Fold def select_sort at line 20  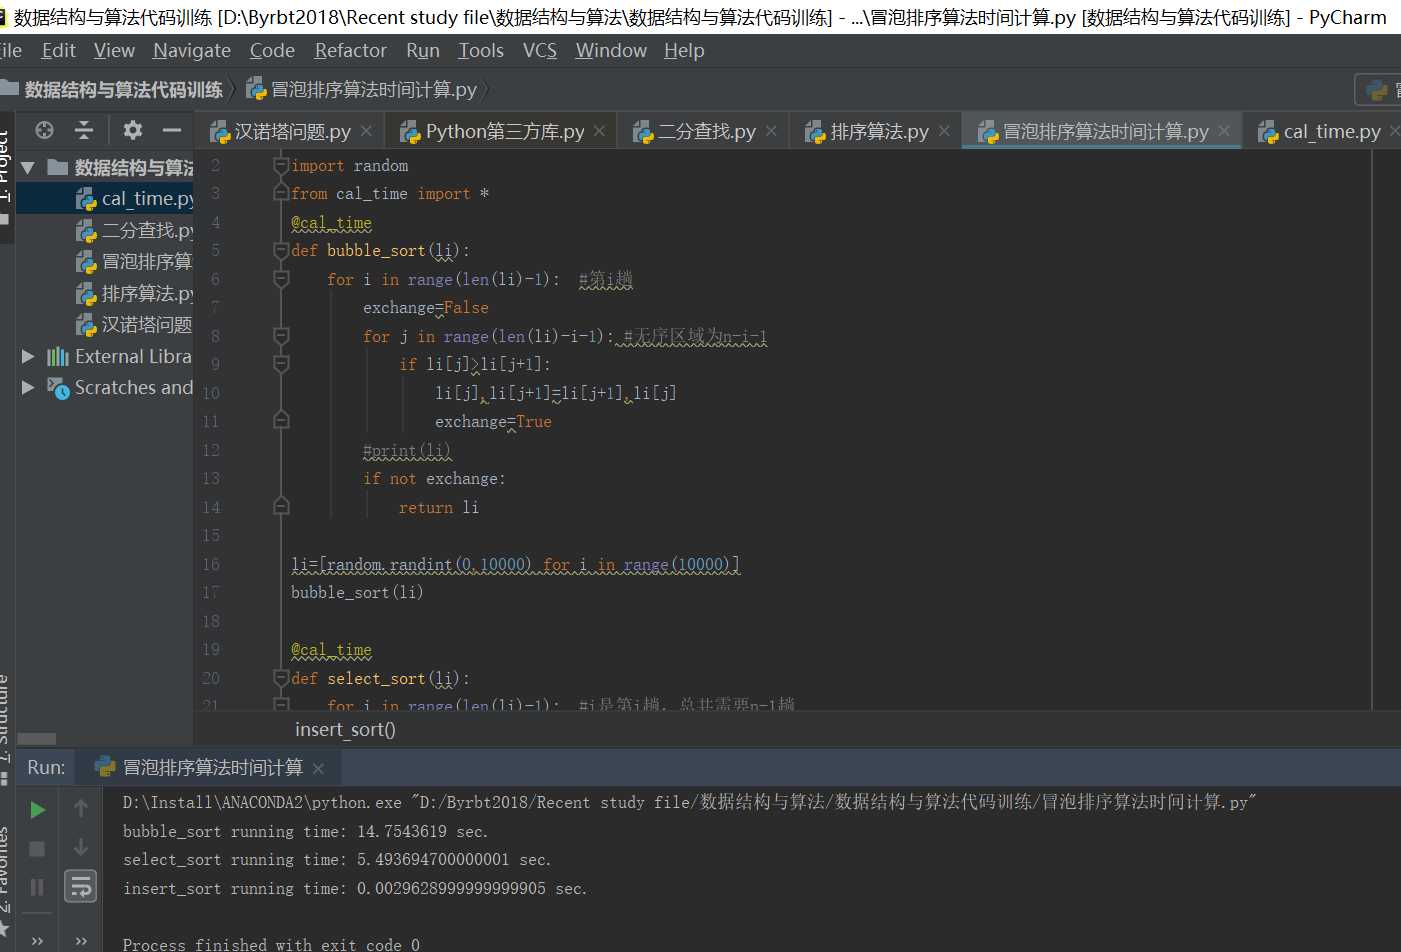(281, 679)
